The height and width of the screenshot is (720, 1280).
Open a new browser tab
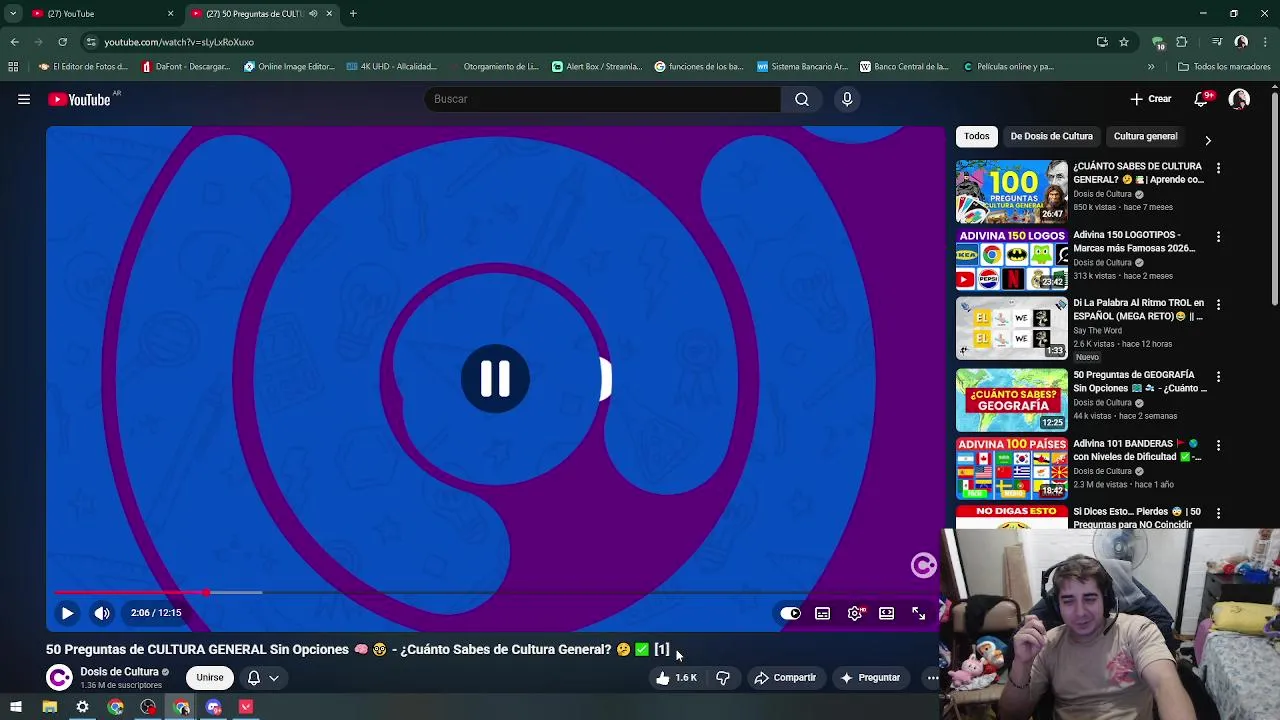pos(353,14)
